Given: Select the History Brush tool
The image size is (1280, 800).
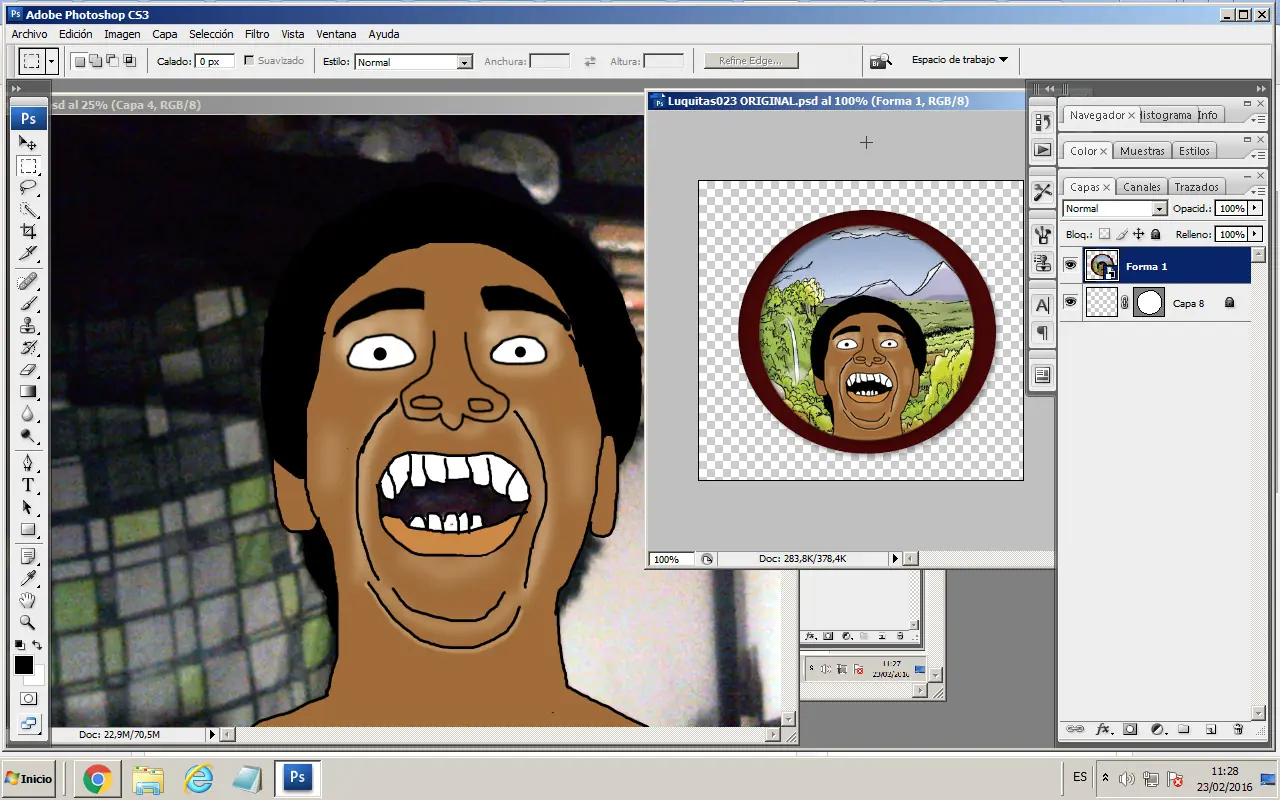Looking at the screenshot, I should [x=28, y=347].
